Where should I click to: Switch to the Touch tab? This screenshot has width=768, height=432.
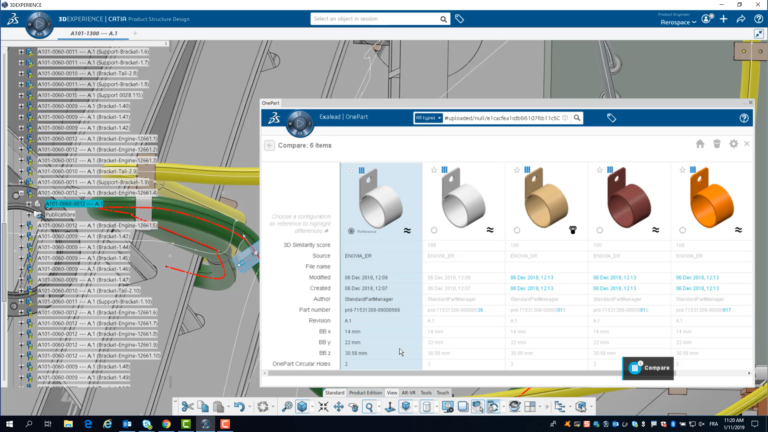[x=443, y=393]
